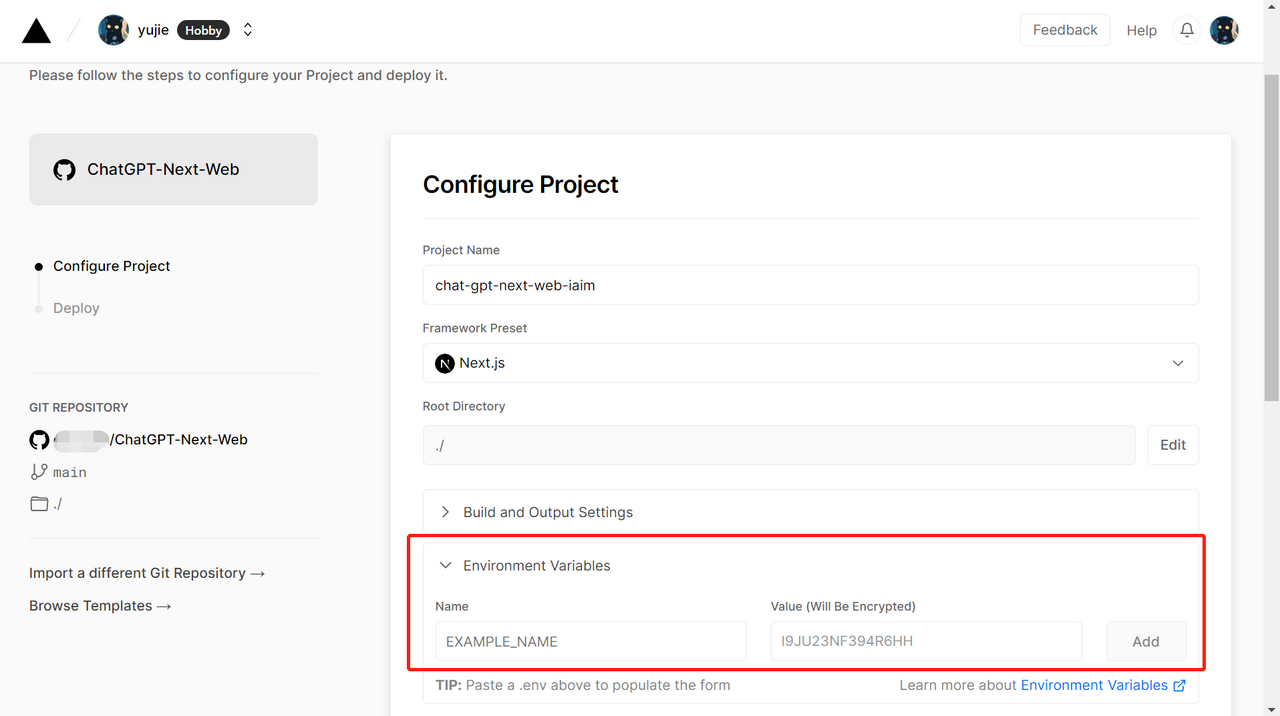Open the Framework Preset dropdown

(x=810, y=363)
